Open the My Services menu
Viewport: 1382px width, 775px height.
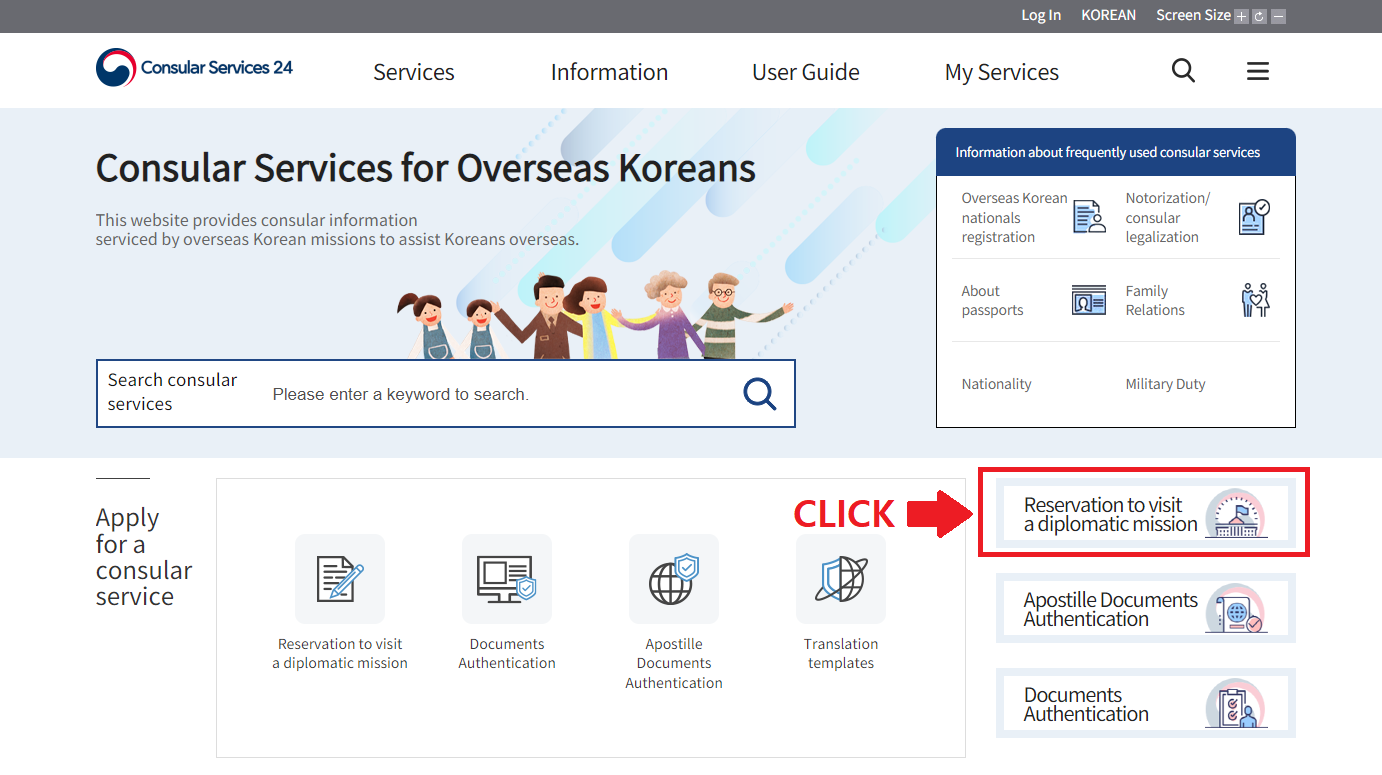(x=1001, y=71)
